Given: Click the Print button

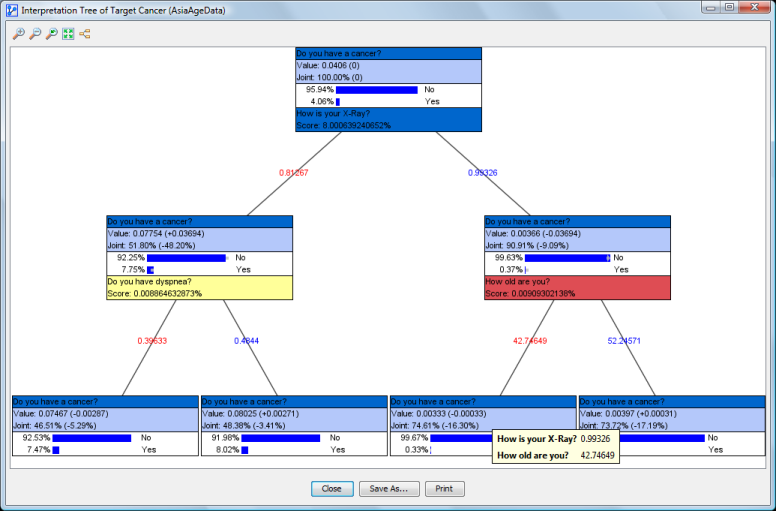Looking at the screenshot, I should coord(444,489).
